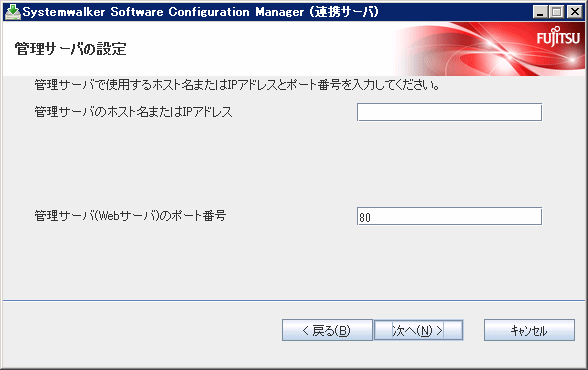Go back with the 戻る(B) button
The image size is (588, 370).
(327, 330)
